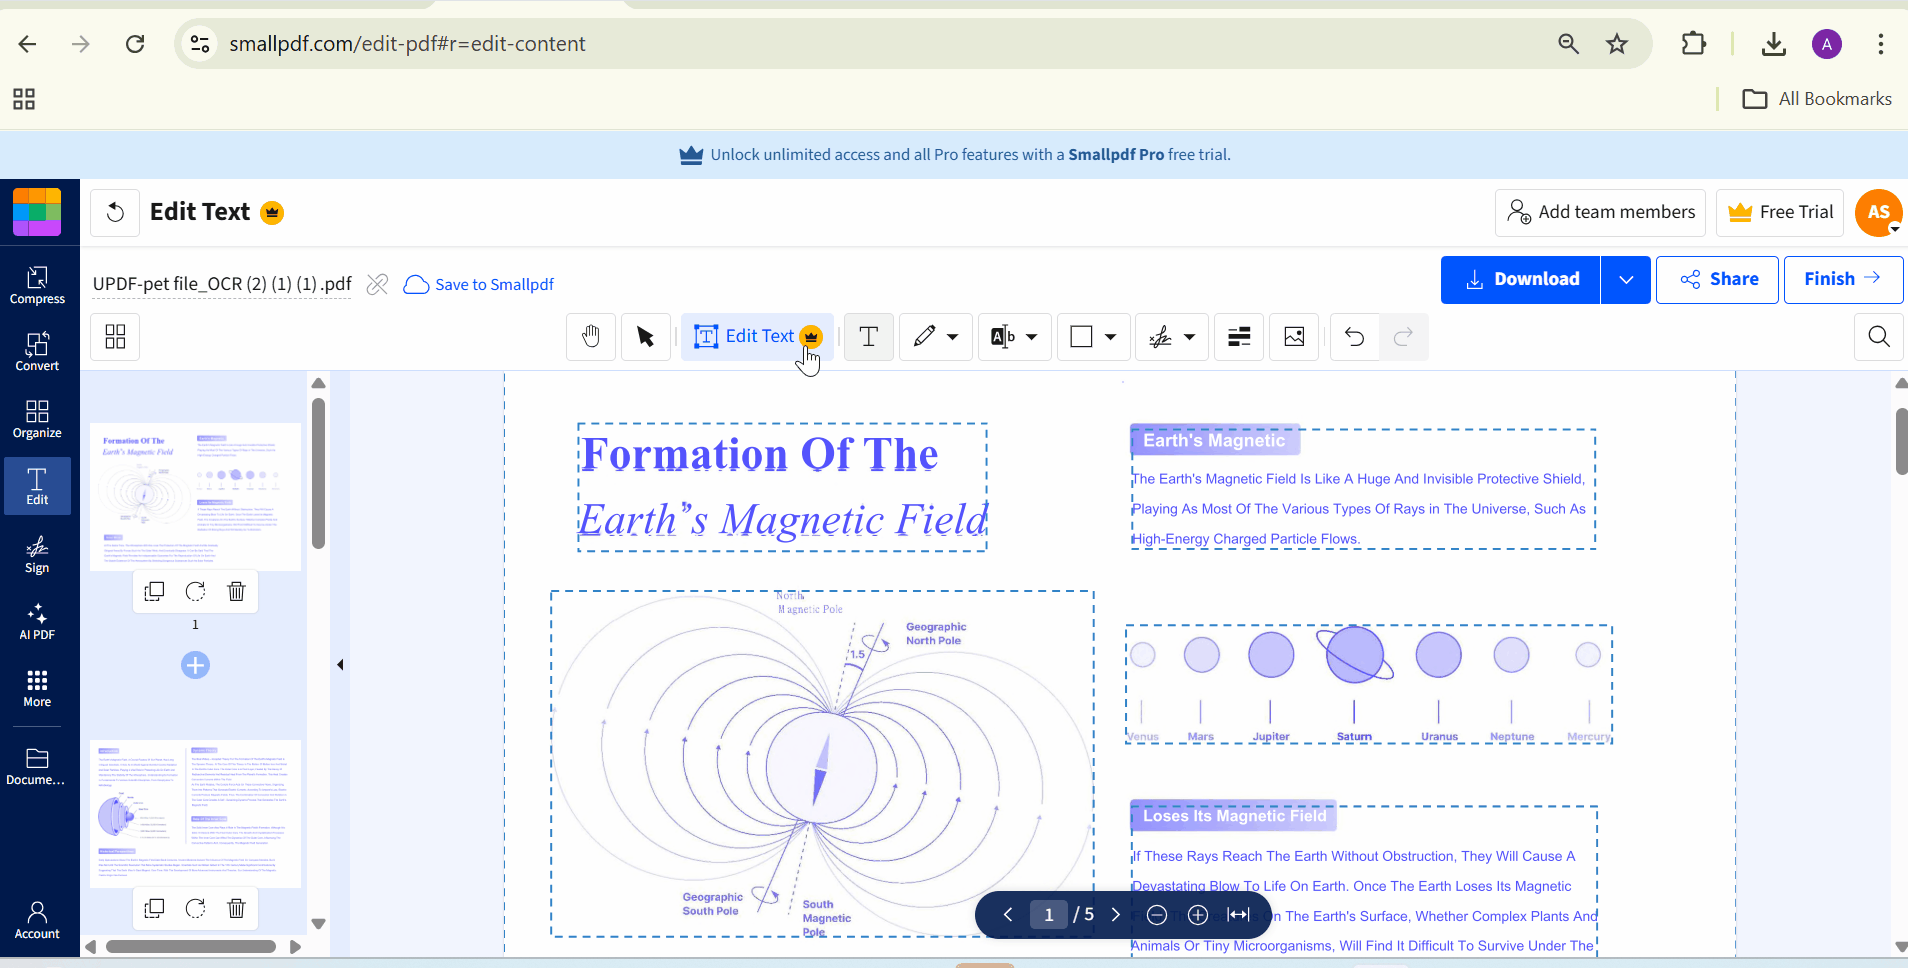
Task: Delete page 2 with trash icon
Action: click(236, 909)
